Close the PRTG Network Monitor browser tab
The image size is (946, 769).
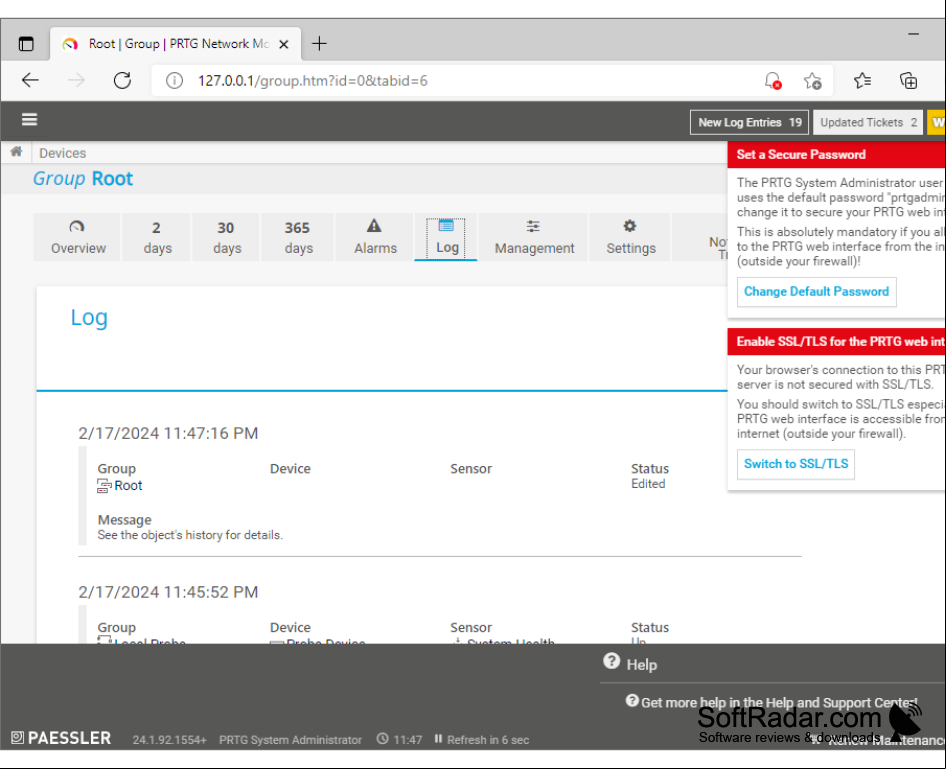coord(284,44)
